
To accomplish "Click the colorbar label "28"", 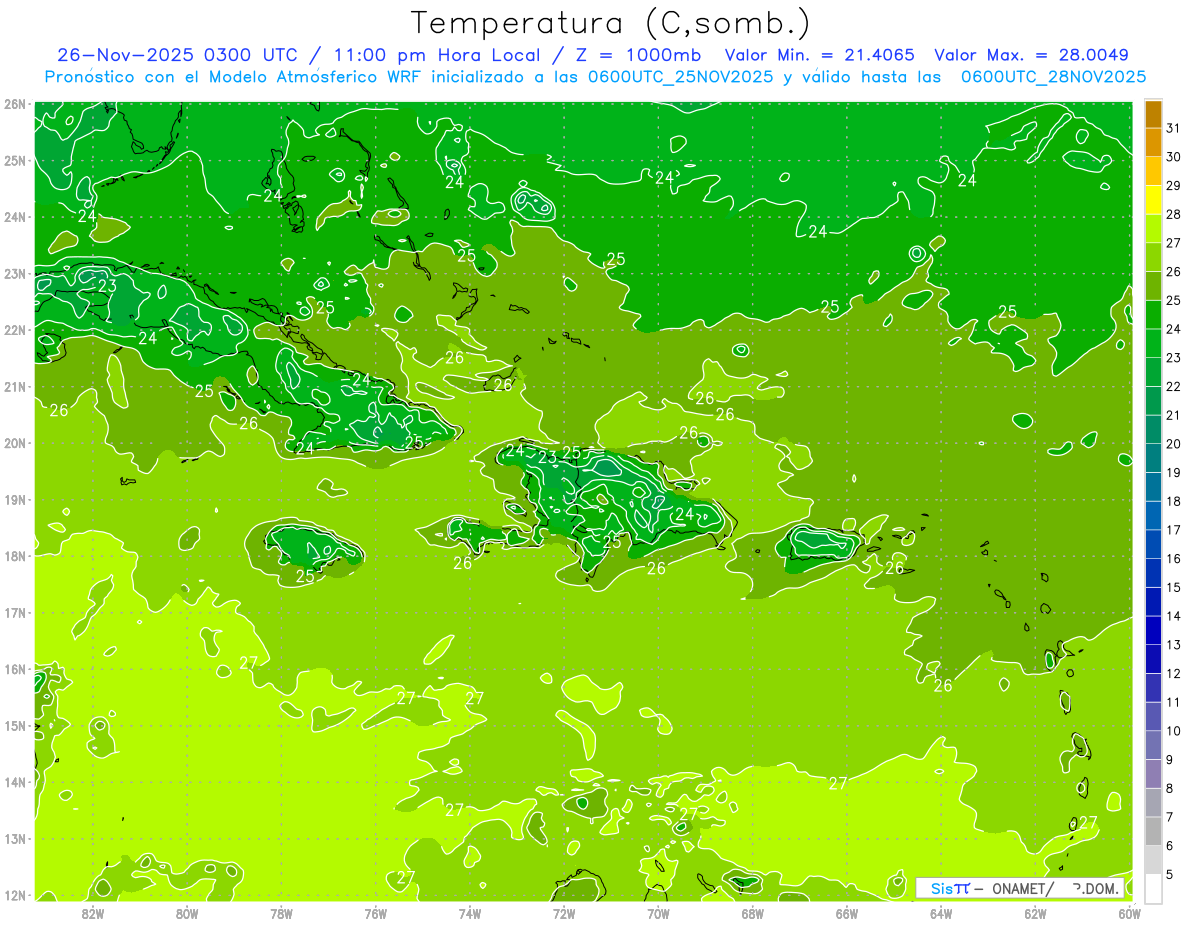I will (1174, 214).
